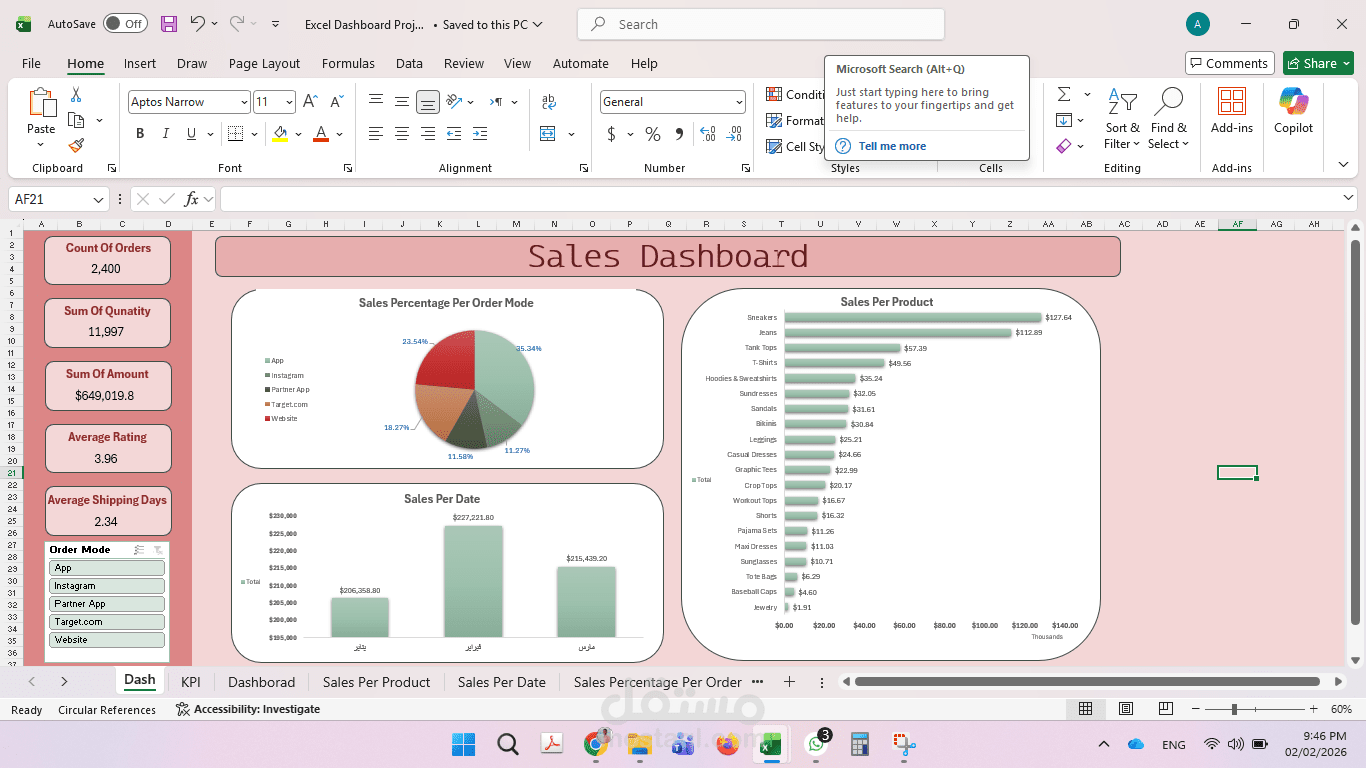Apply Bold formatting from the Font group
1366x768 pixels.
[139, 133]
